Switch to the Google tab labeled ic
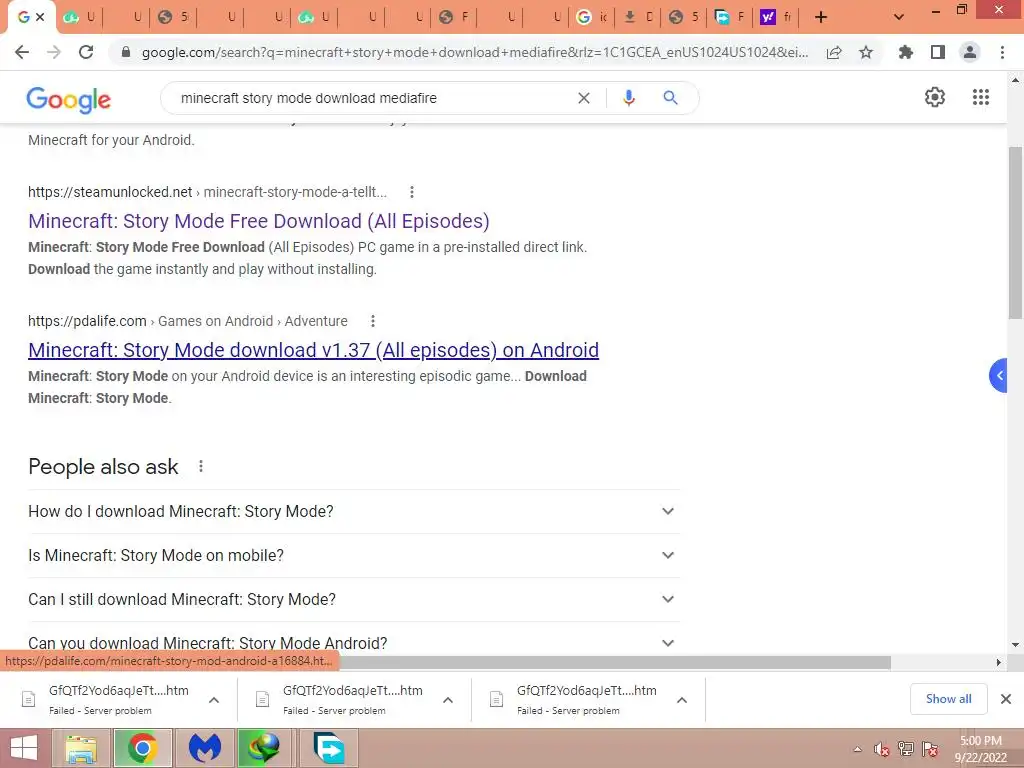This screenshot has width=1024, height=768. pos(592,17)
